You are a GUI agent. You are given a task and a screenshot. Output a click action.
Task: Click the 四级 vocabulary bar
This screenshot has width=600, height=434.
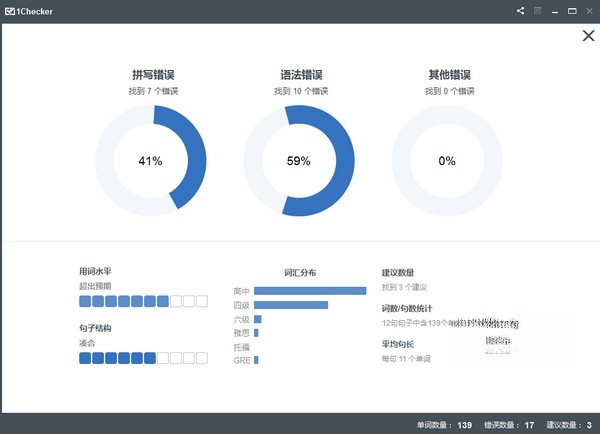(x=291, y=305)
